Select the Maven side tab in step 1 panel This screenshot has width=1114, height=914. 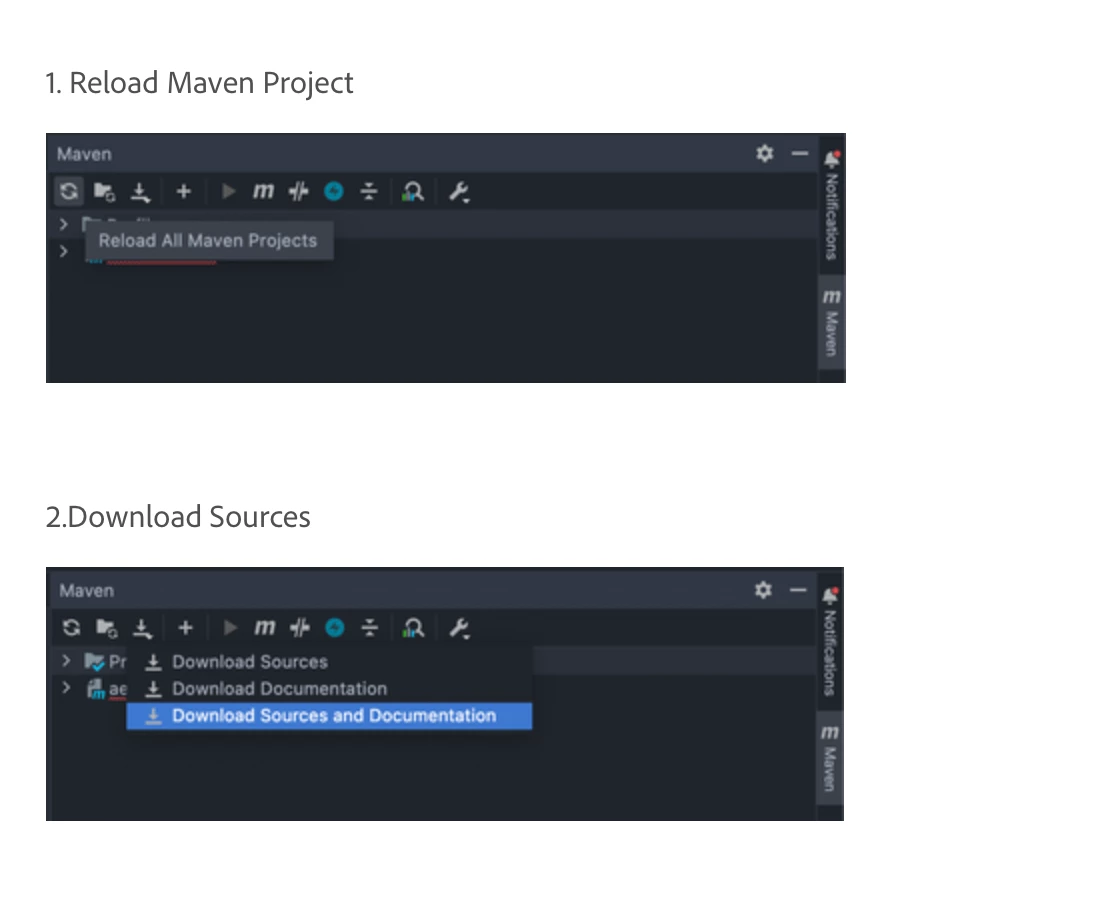pos(831,323)
